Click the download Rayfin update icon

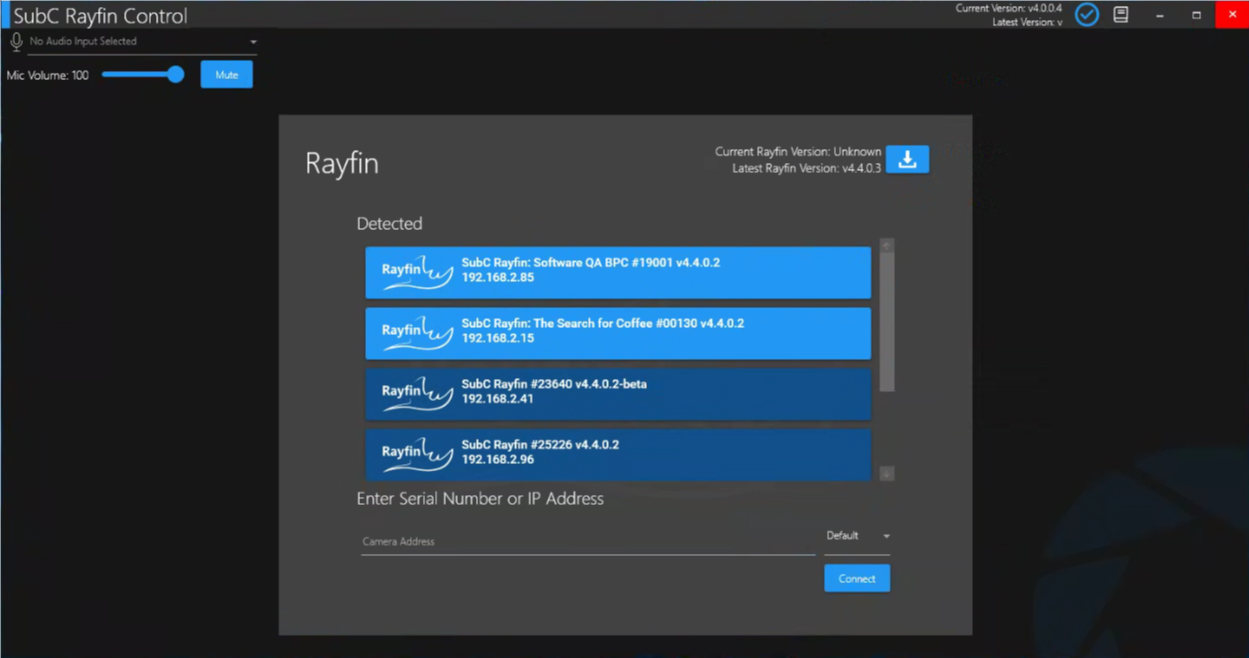coord(907,160)
